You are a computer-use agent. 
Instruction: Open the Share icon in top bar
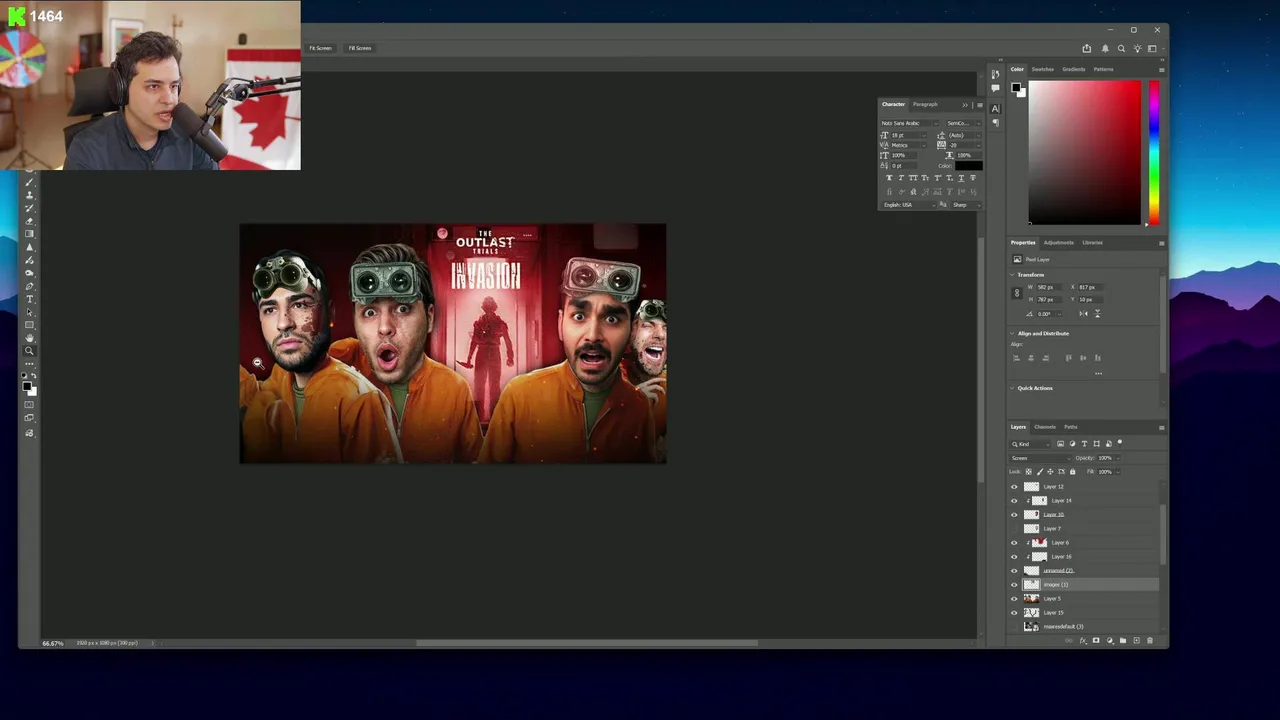click(x=1087, y=48)
